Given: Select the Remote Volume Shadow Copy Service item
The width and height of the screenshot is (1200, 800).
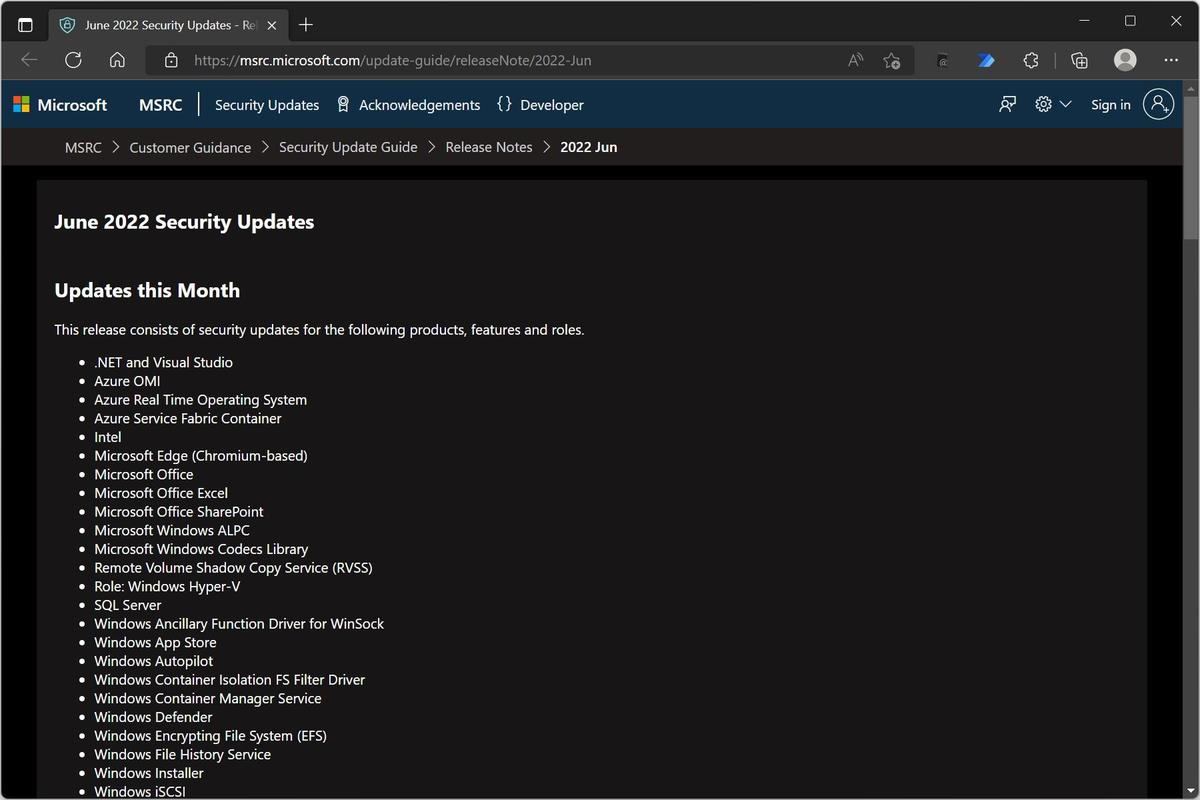Looking at the screenshot, I should [233, 568].
